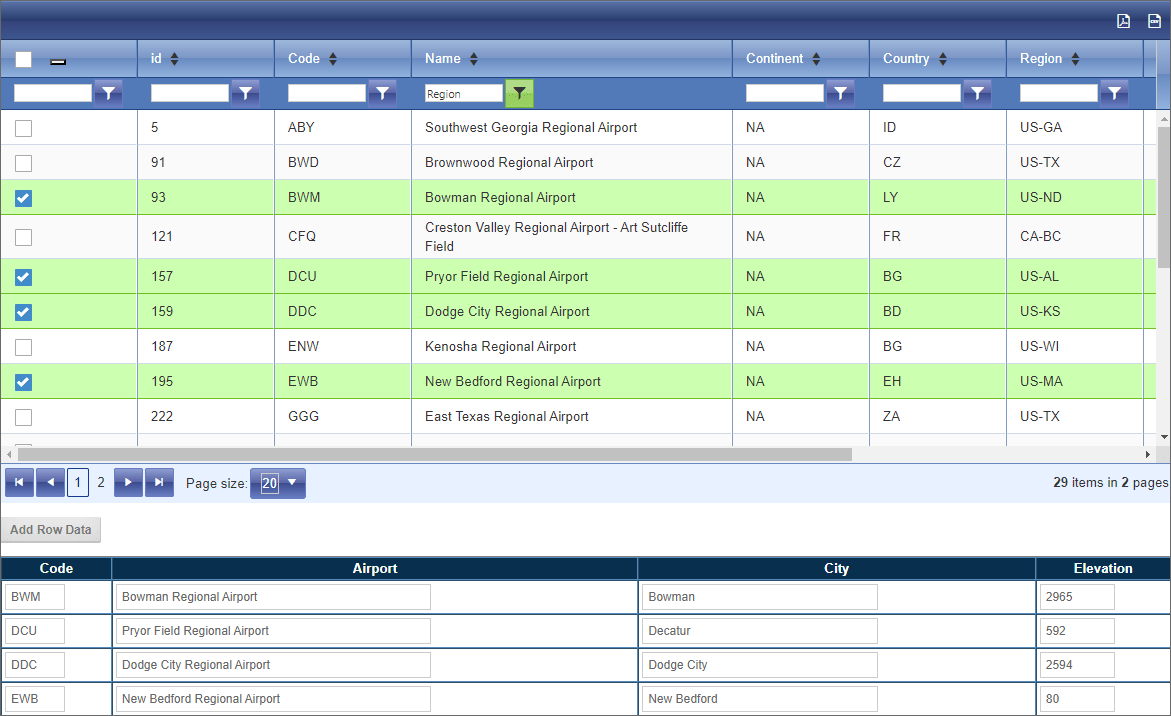The image size is (1171, 716).
Task: Check the row for Brownwood Regional Airport
Action: pos(24,163)
